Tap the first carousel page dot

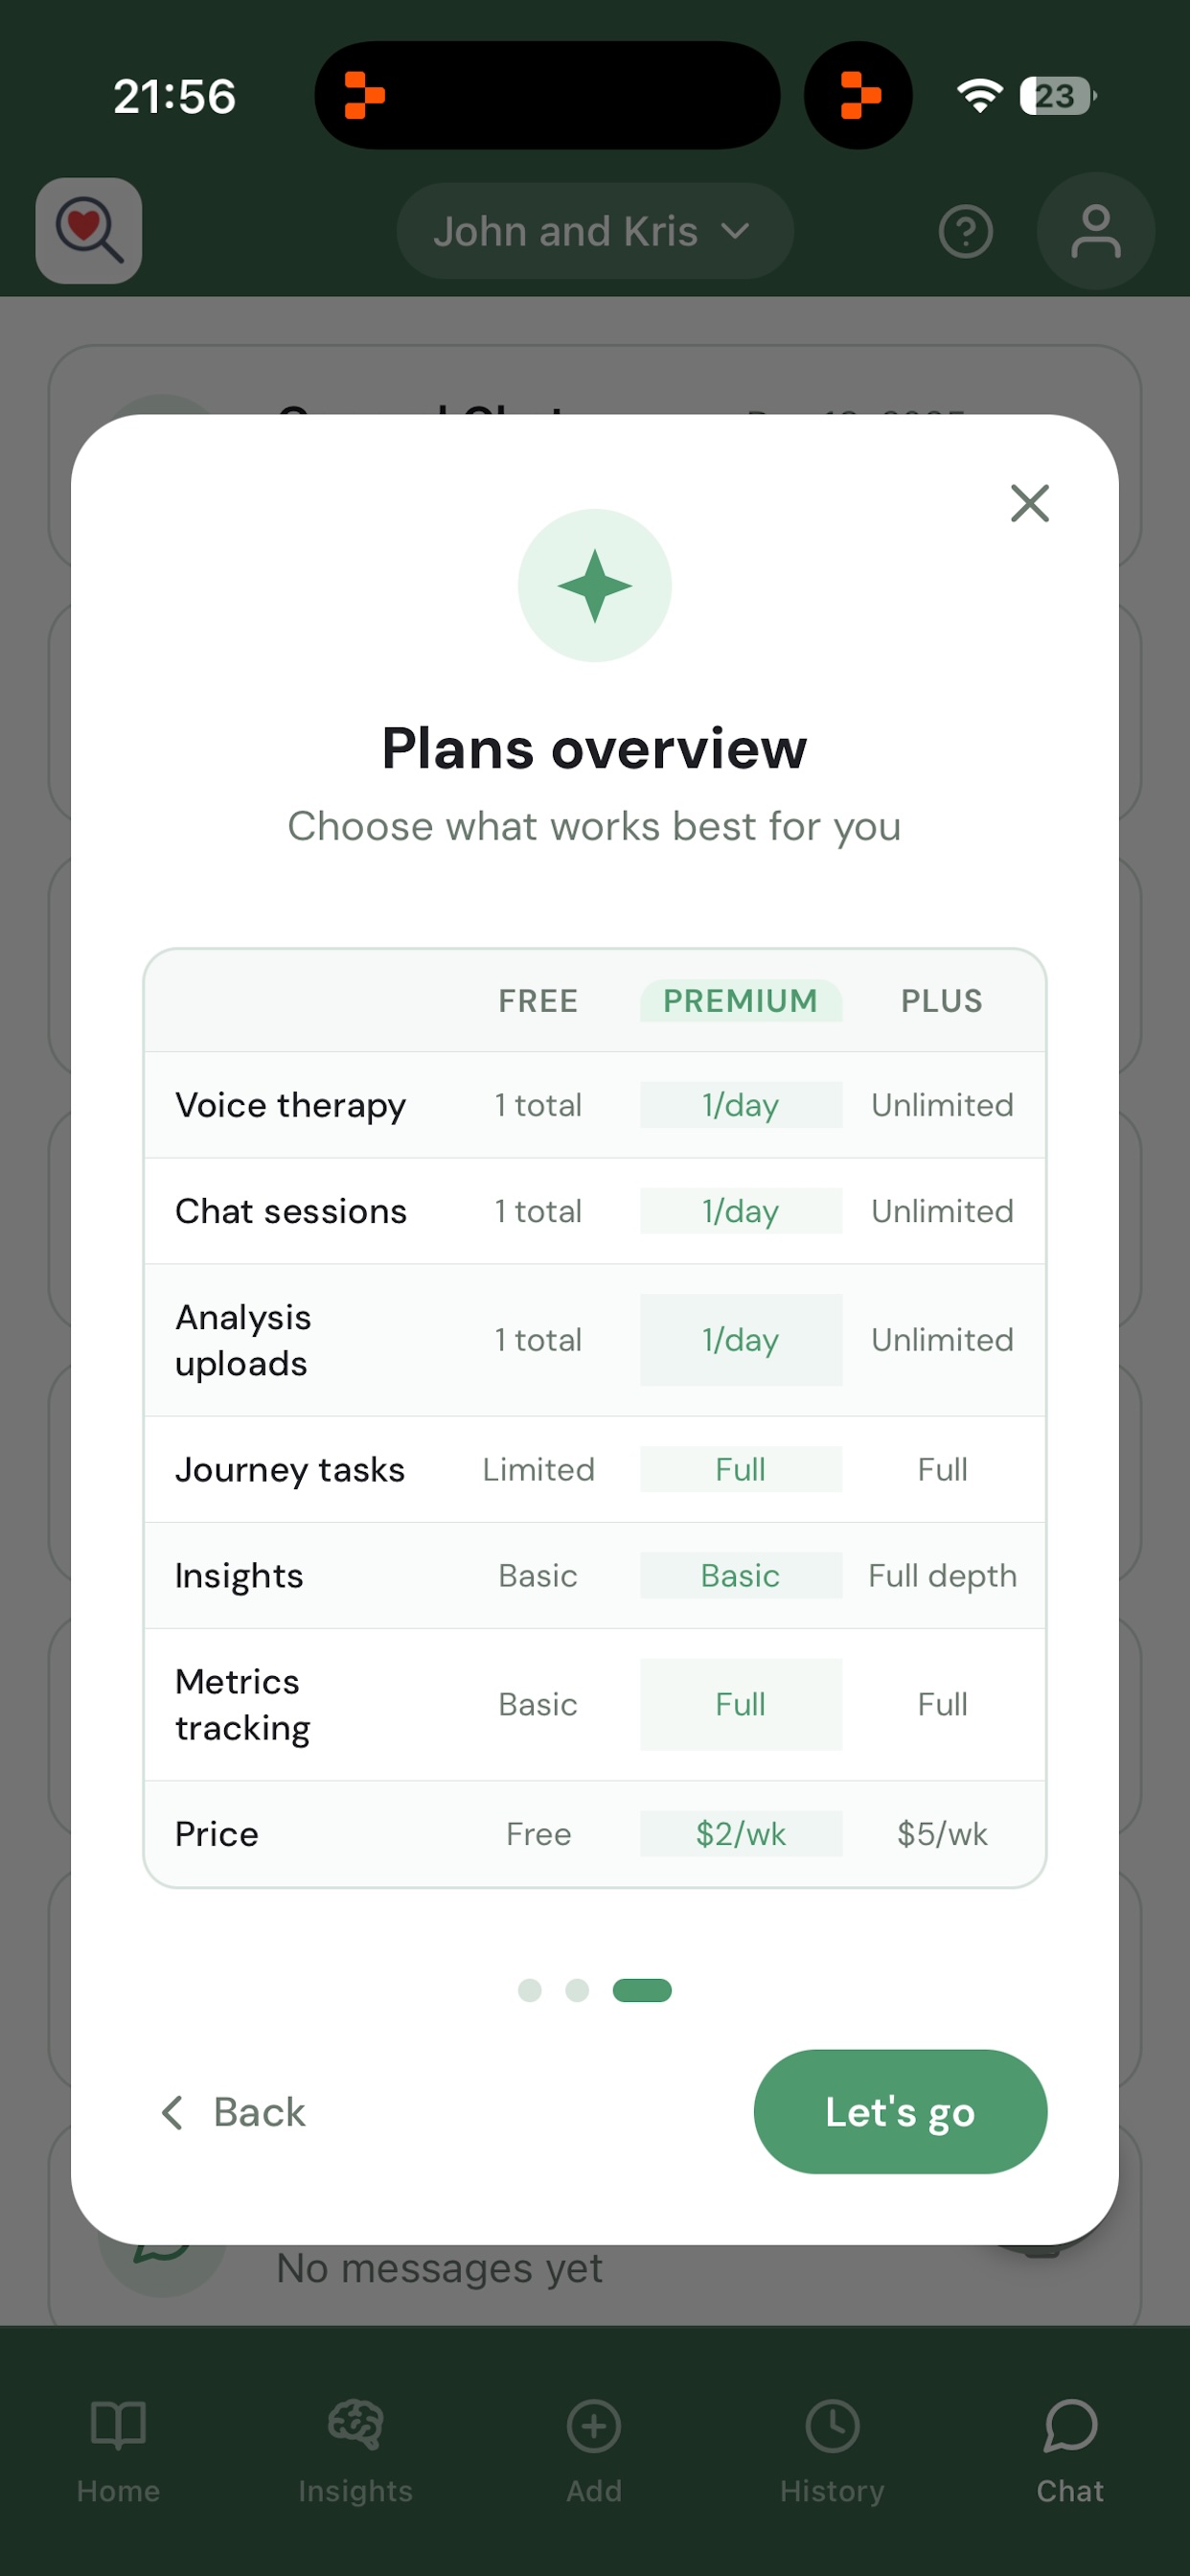pos(531,1990)
